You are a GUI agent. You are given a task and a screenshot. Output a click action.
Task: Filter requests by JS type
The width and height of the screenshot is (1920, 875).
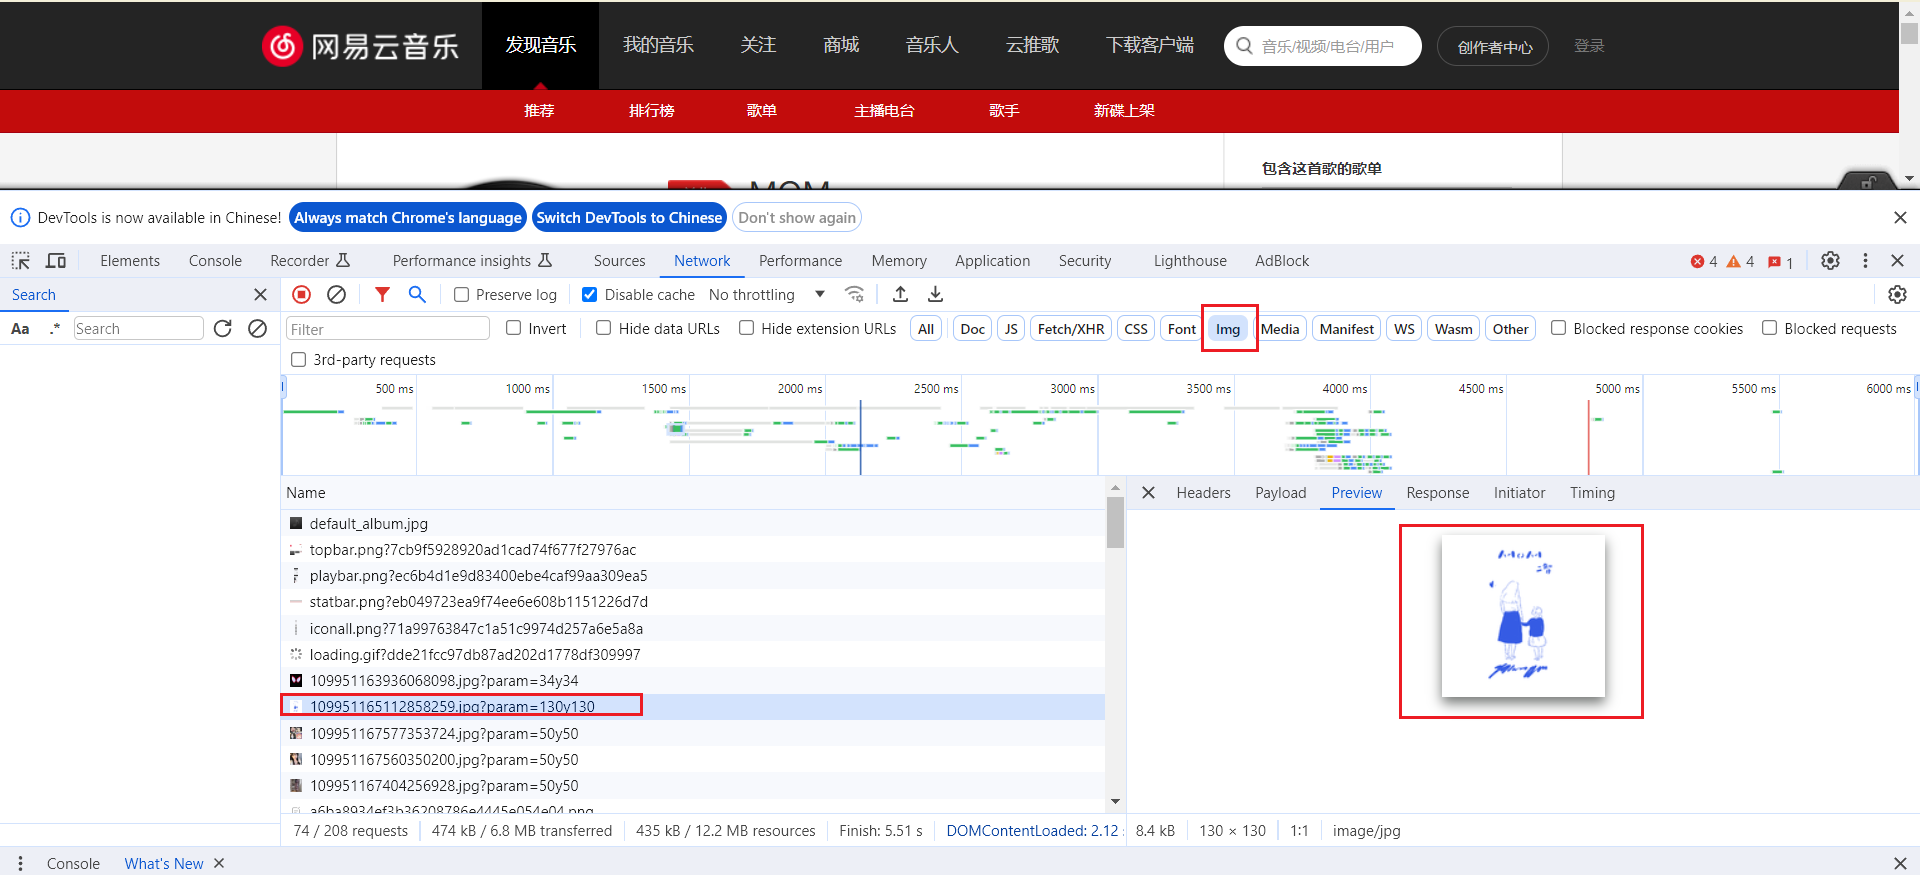[1011, 329]
